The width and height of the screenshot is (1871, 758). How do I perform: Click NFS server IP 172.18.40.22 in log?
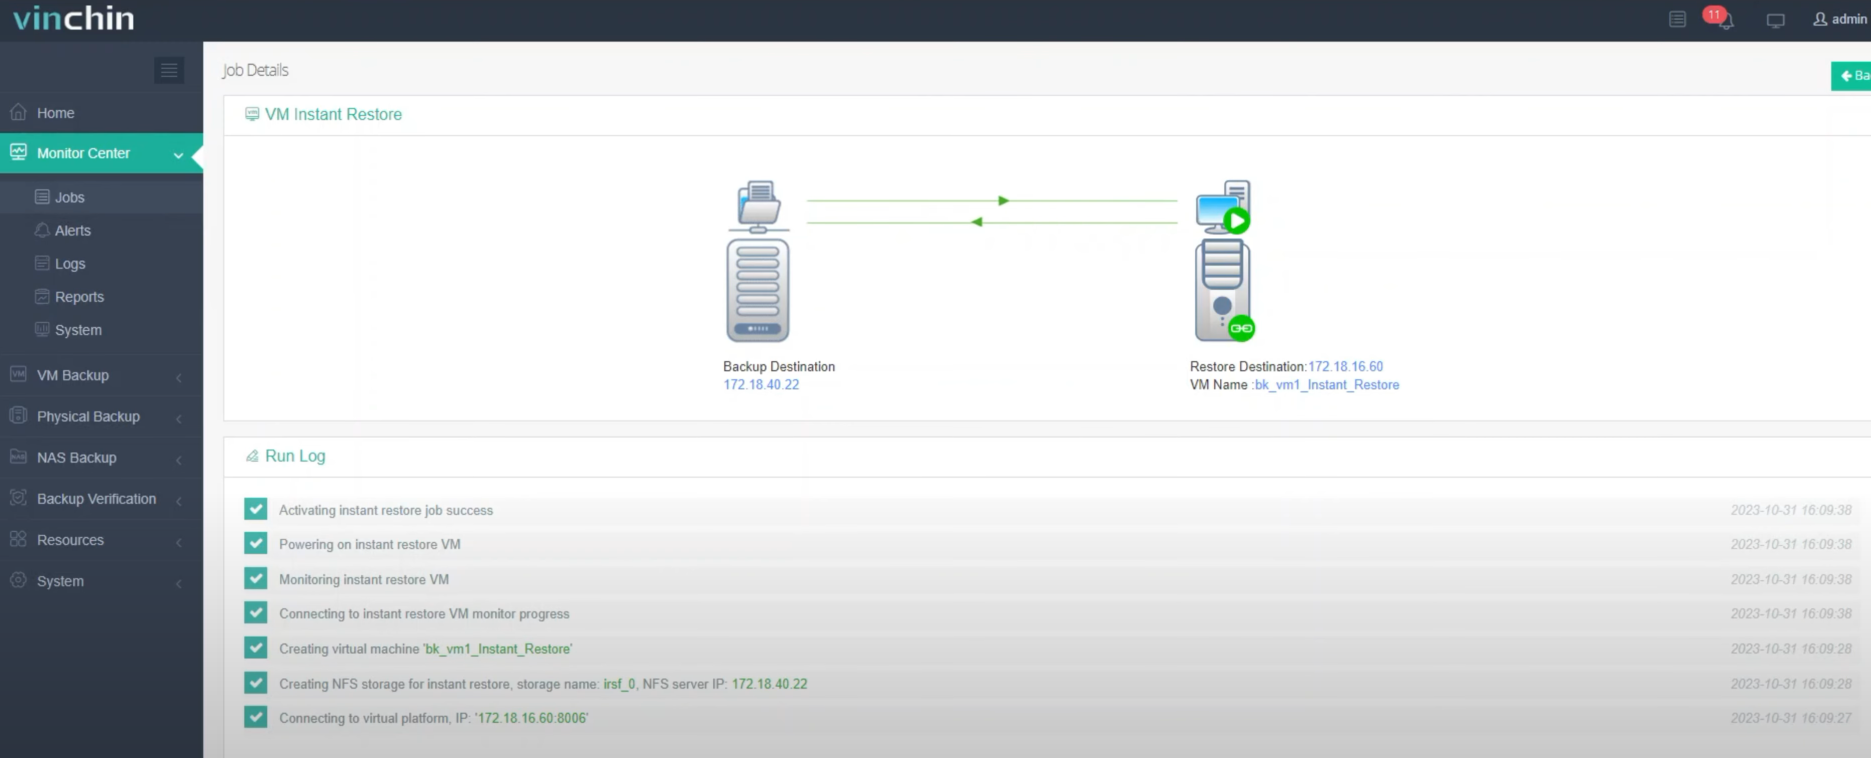click(769, 684)
